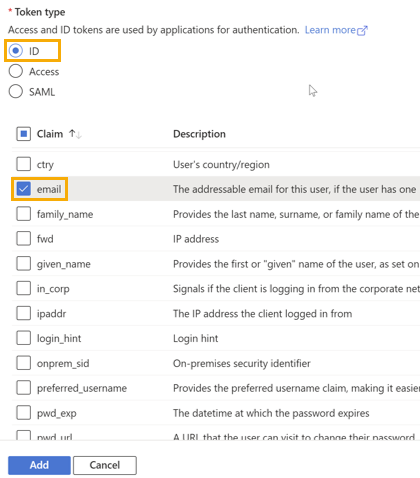Check the in_corp claim box
Viewport: 420px width, 478px height.
[23, 288]
